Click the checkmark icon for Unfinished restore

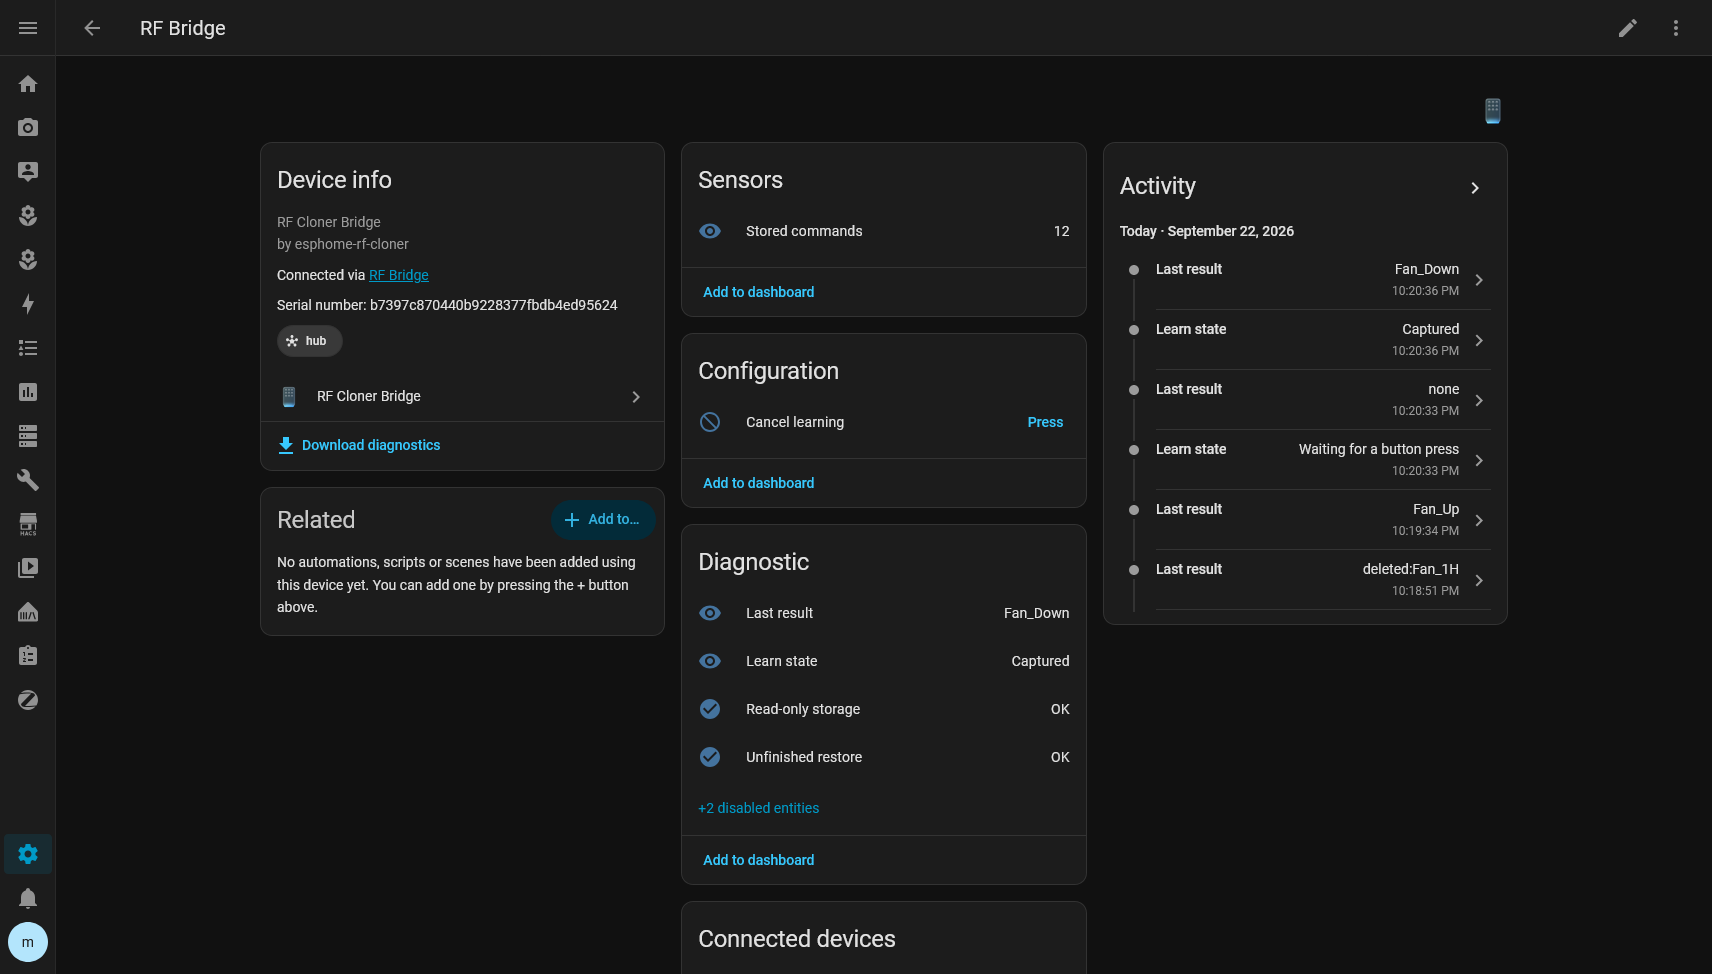(x=710, y=757)
